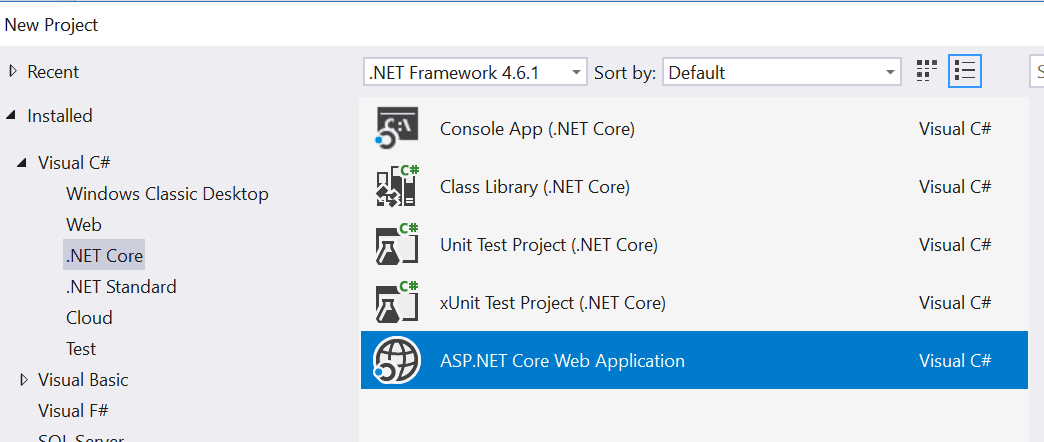Click the Unit Test Project template icon

tap(396, 244)
